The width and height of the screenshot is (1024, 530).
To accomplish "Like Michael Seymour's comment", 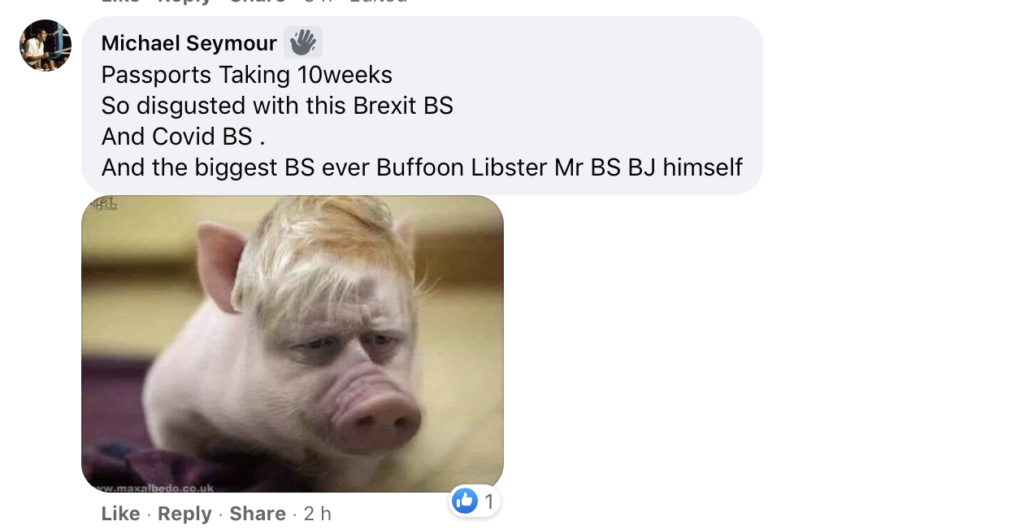I will pyautogui.click(x=121, y=514).
